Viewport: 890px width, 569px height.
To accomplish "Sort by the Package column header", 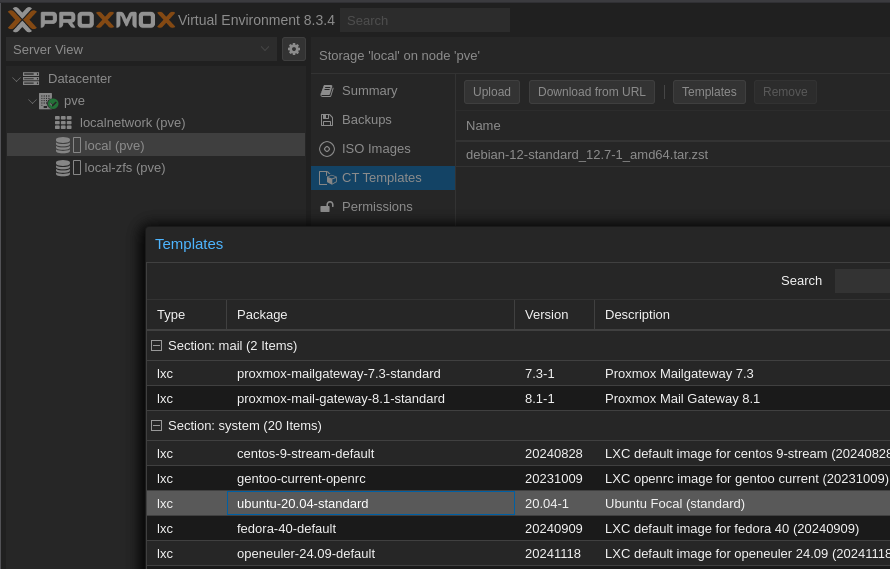I will point(371,315).
